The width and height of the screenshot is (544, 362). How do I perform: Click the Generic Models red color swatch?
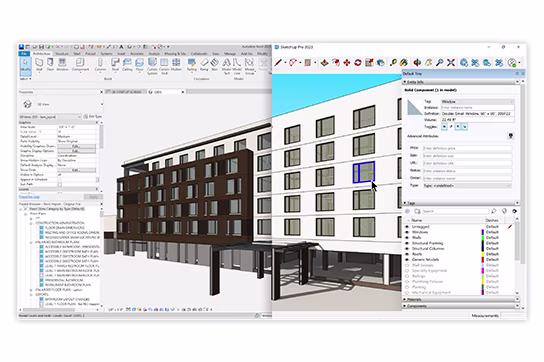pyautogui.click(x=482, y=260)
